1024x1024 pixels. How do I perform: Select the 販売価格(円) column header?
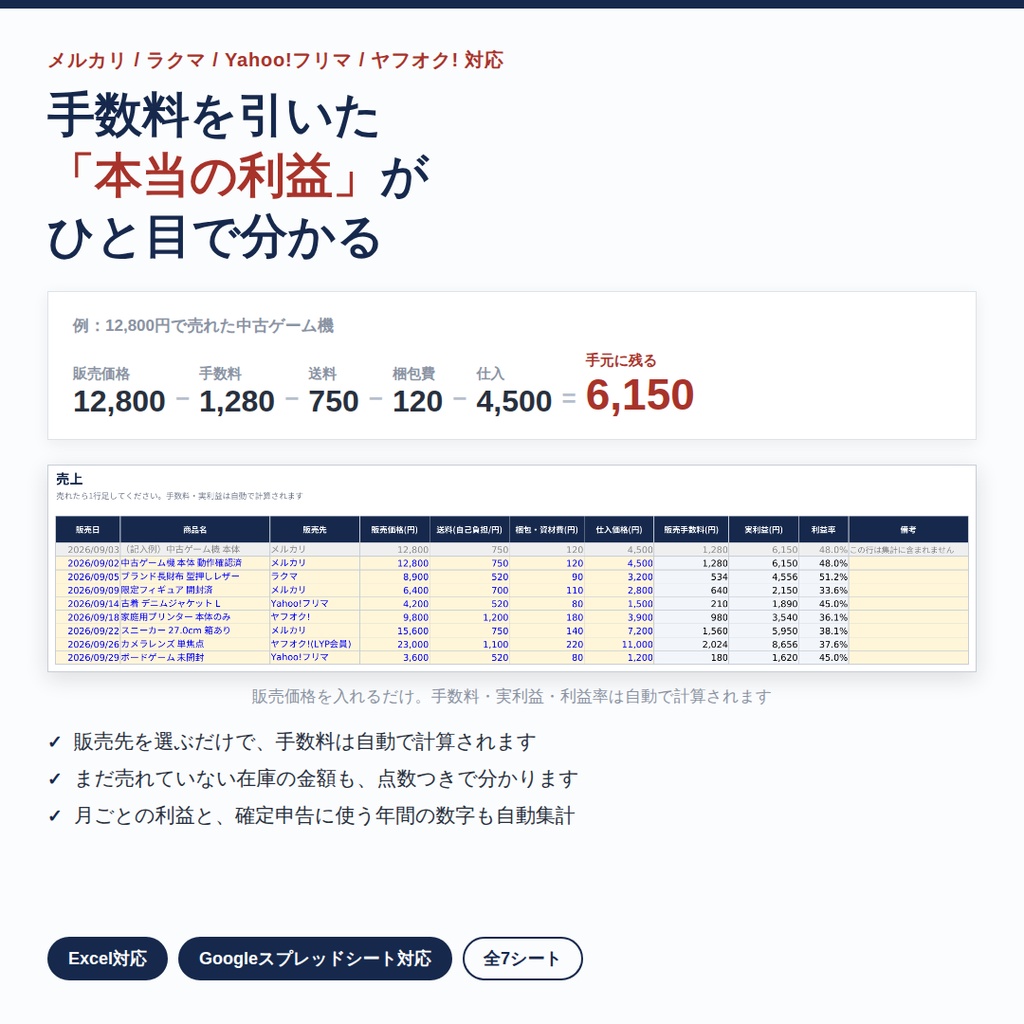pyautogui.click(x=394, y=530)
